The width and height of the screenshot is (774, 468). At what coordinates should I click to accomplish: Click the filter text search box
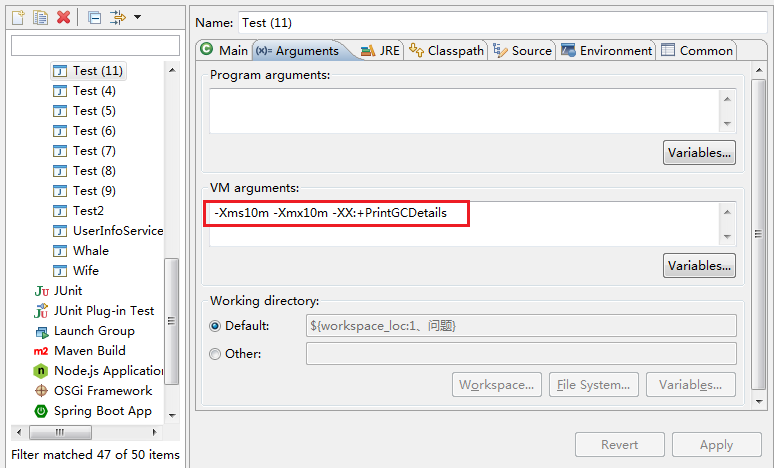[95, 45]
